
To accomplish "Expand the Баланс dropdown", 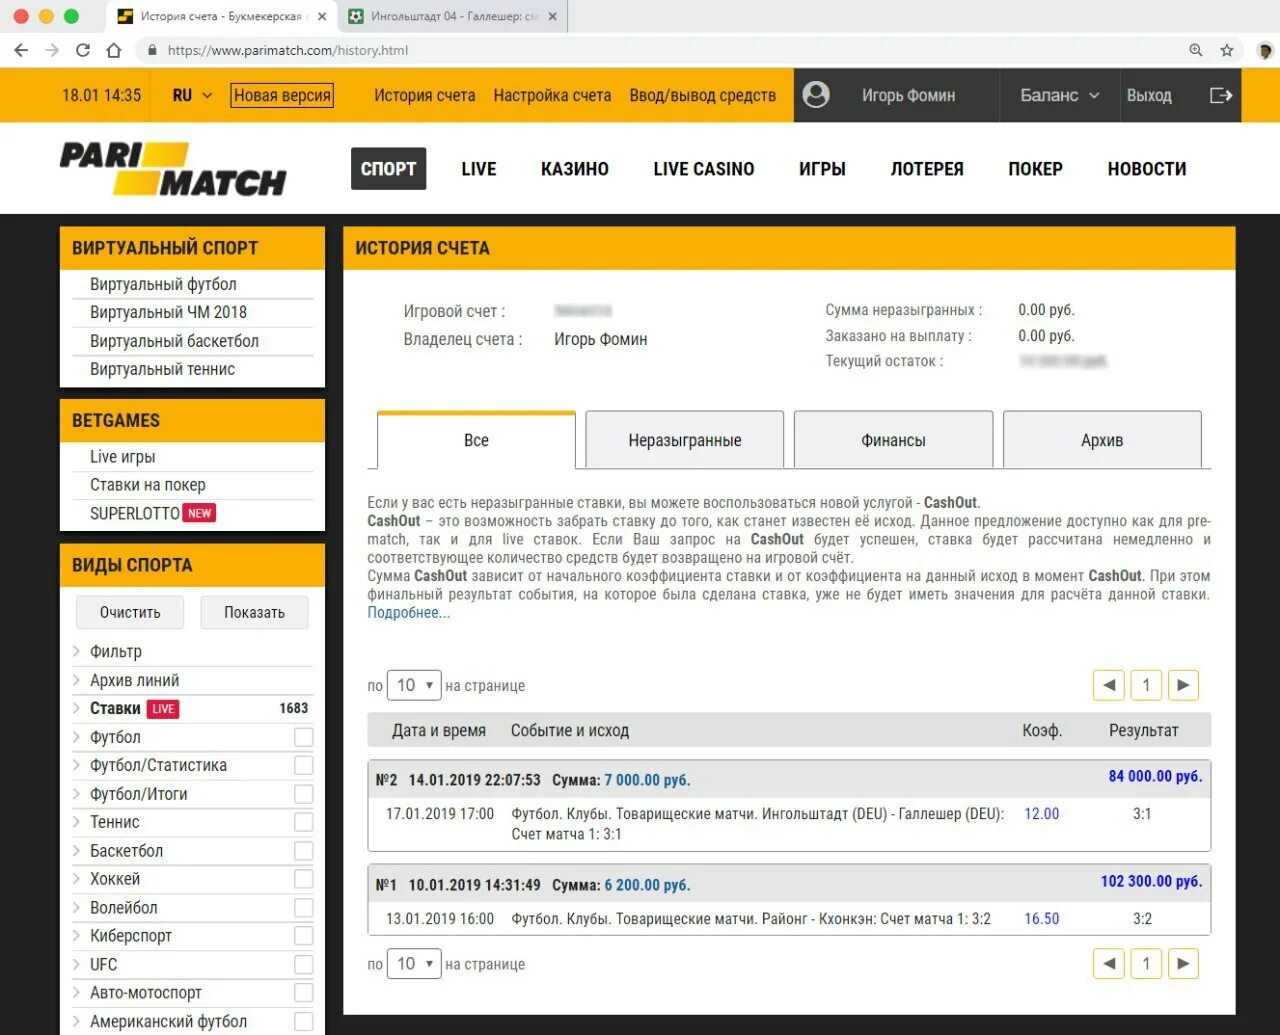I will [1059, 95].
